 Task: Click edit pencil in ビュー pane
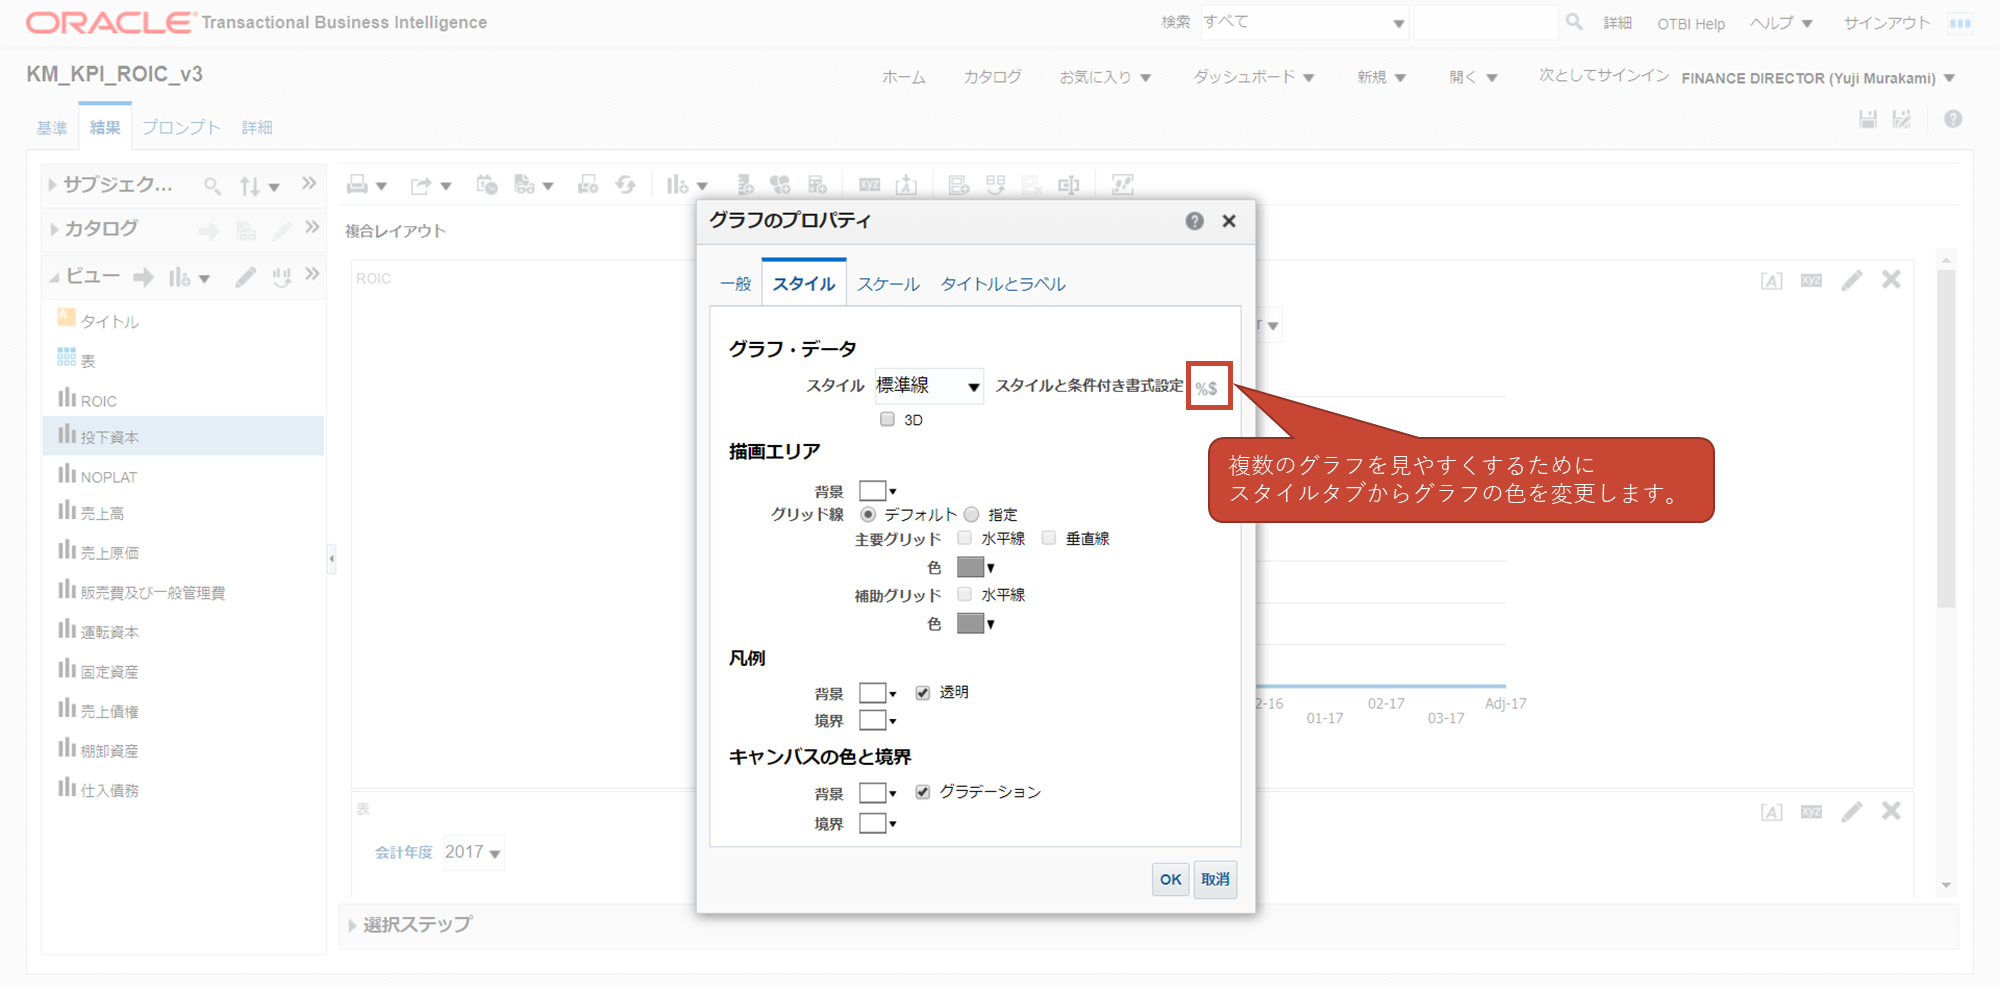coord(245,277)
